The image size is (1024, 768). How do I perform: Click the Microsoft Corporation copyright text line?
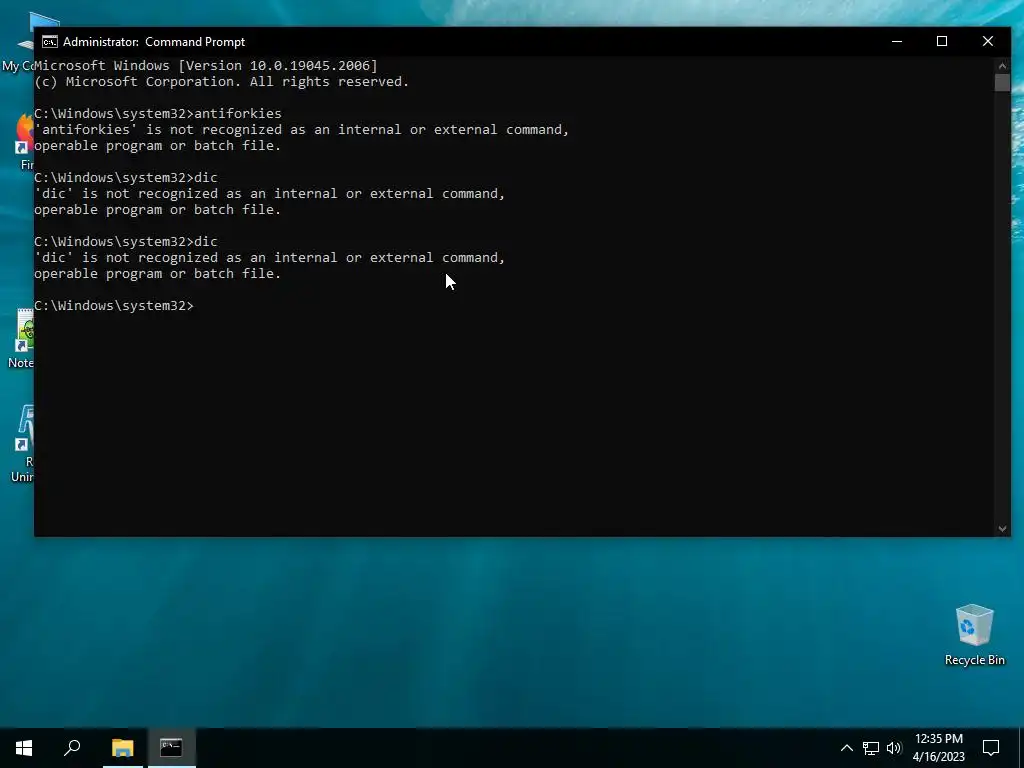pyautogui.click(x=221, y=82)
